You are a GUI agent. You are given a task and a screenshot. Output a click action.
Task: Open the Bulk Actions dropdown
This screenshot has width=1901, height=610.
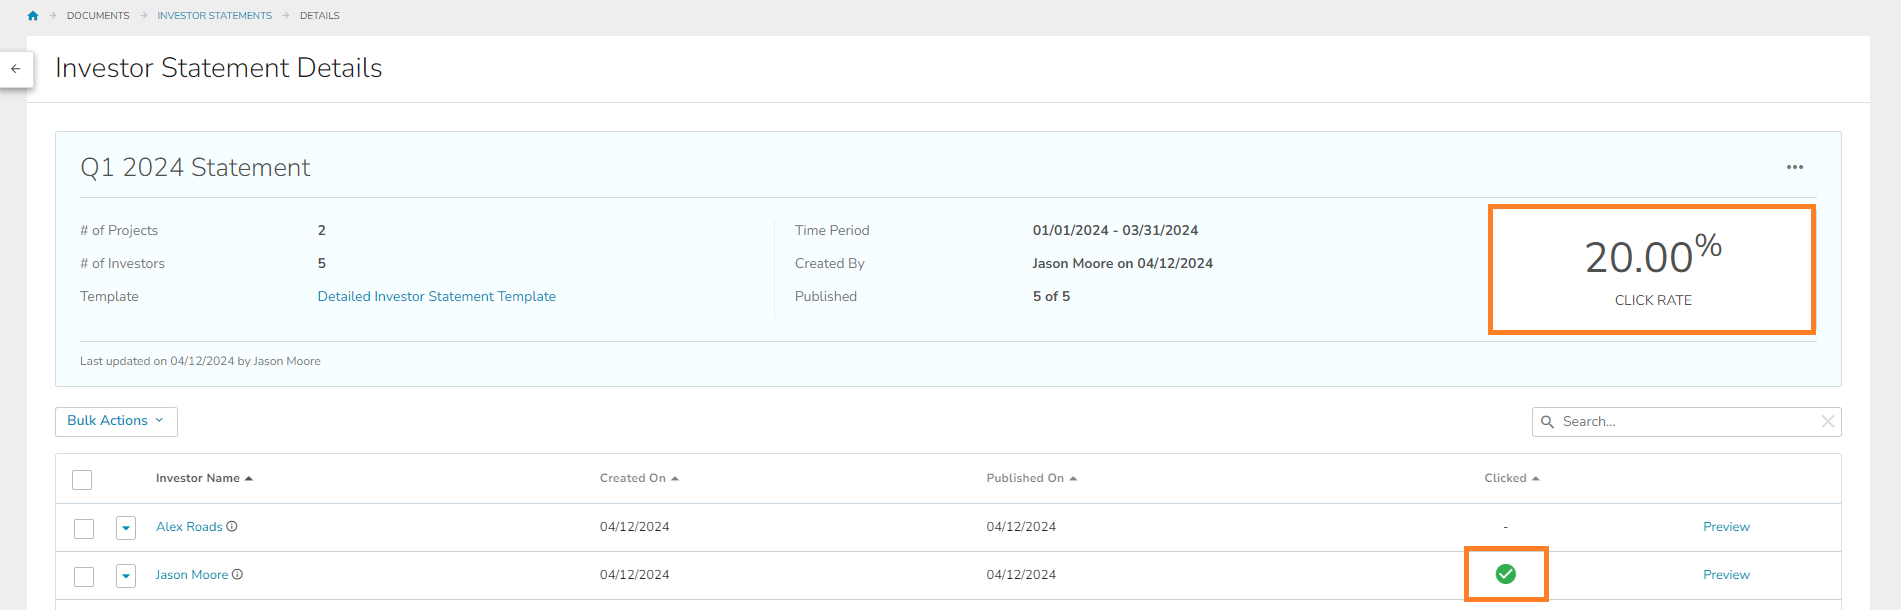(116, 422)
